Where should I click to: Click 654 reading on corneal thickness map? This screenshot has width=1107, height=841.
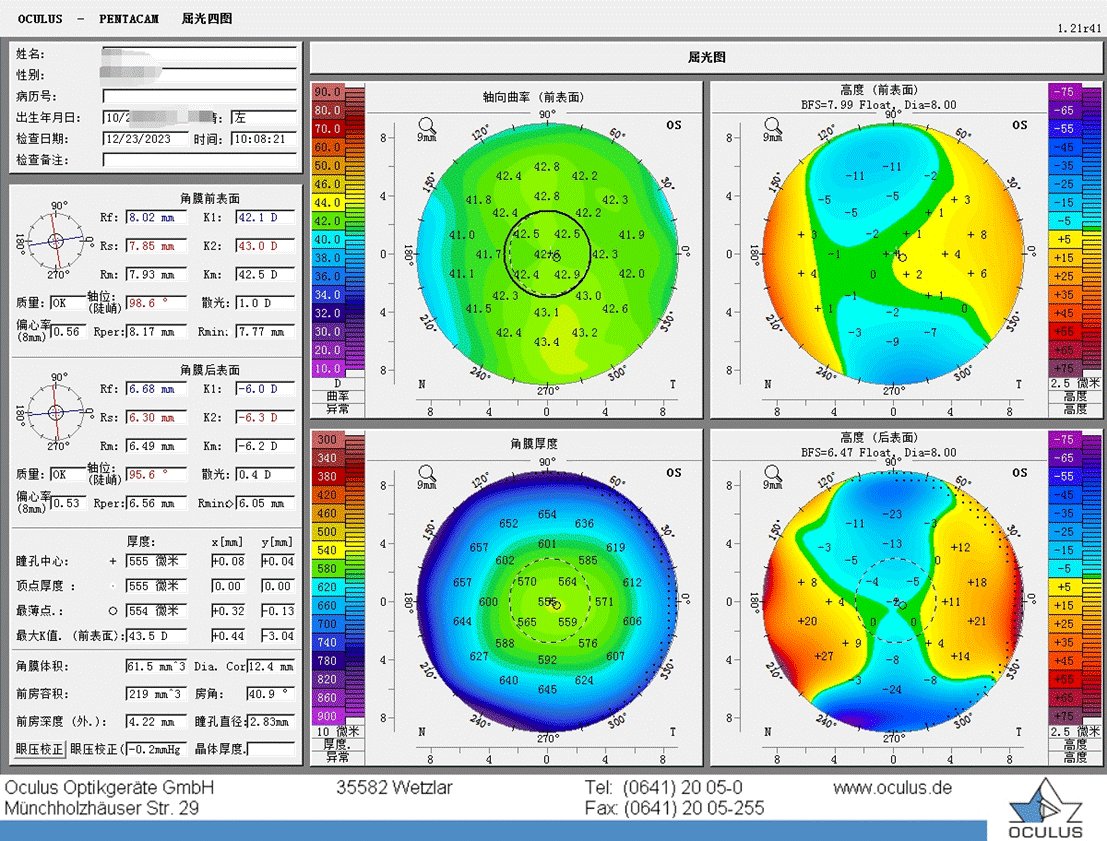pyautogui.click(x=547, y=515)
